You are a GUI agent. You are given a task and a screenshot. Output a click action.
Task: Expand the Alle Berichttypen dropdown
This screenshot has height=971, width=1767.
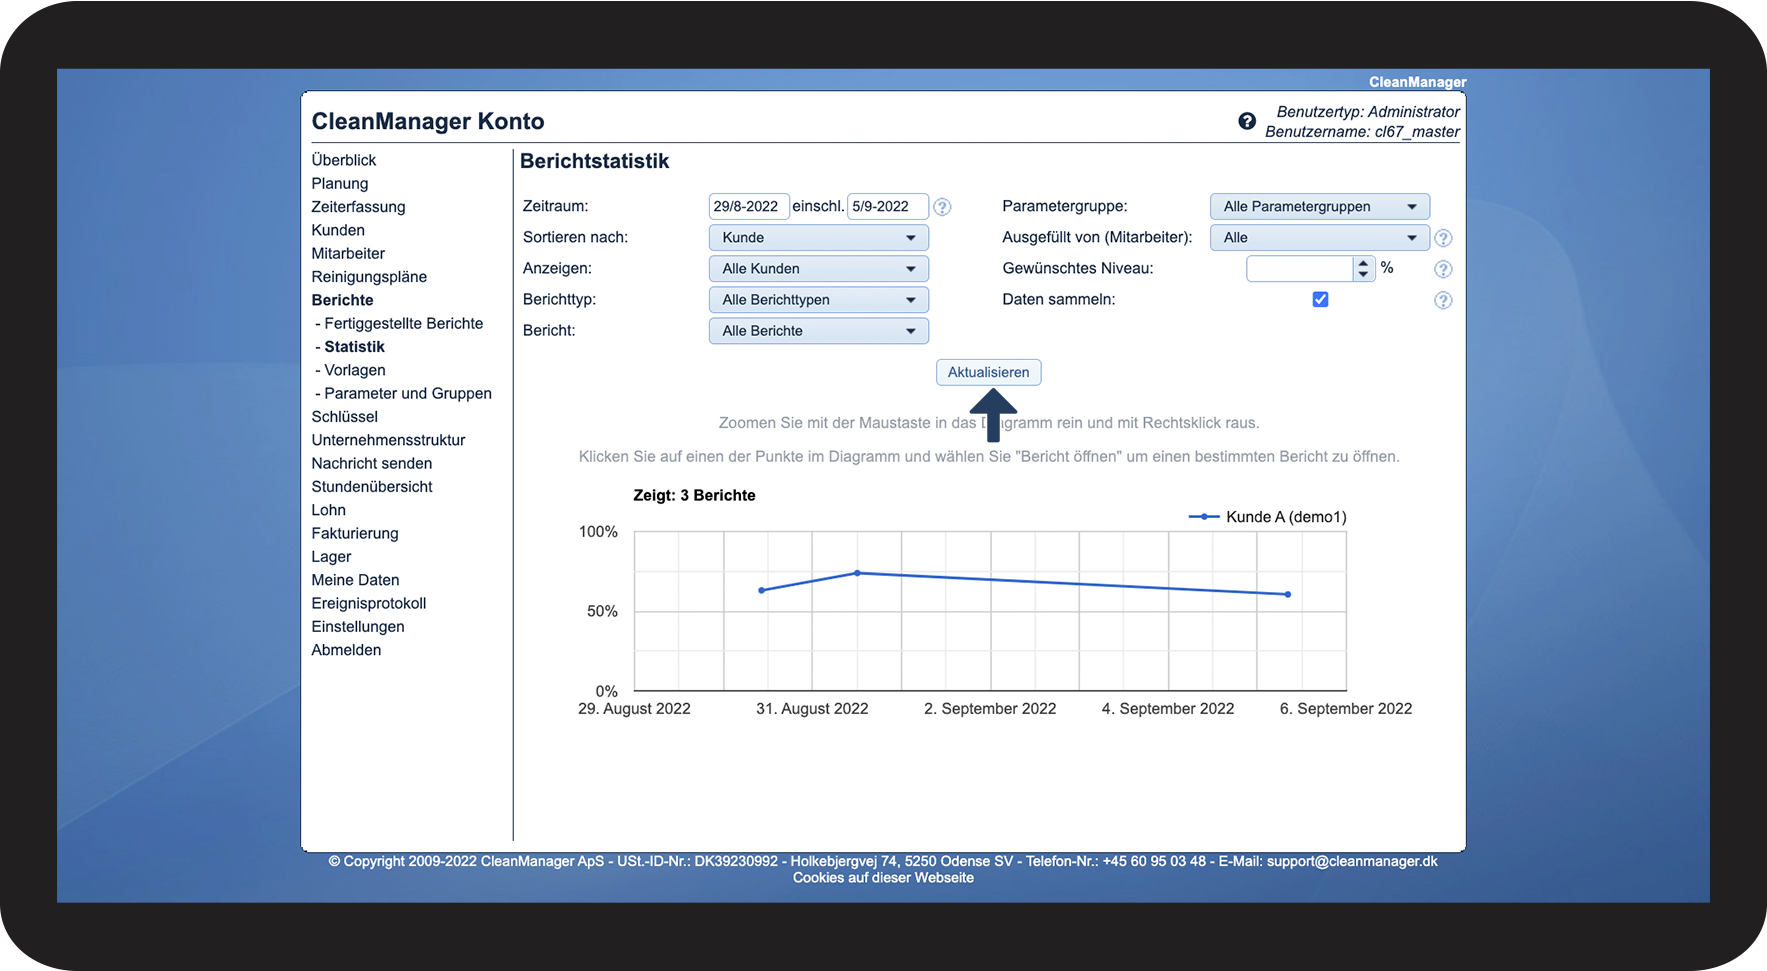point(818,300)
